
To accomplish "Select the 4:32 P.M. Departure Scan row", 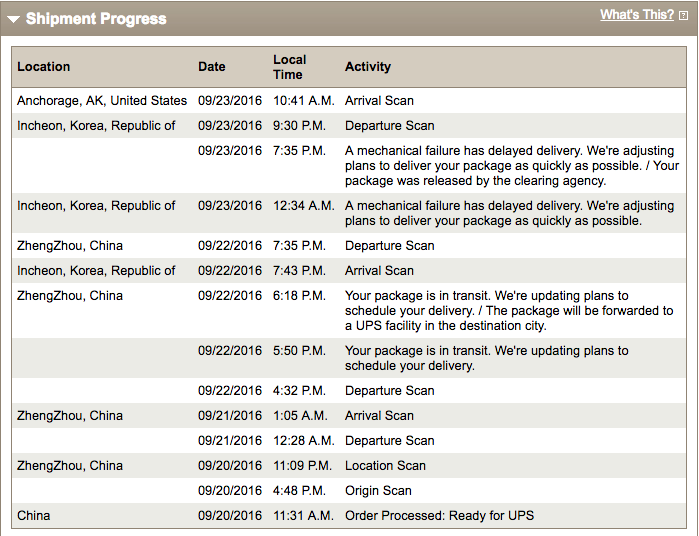I will 349,391.
